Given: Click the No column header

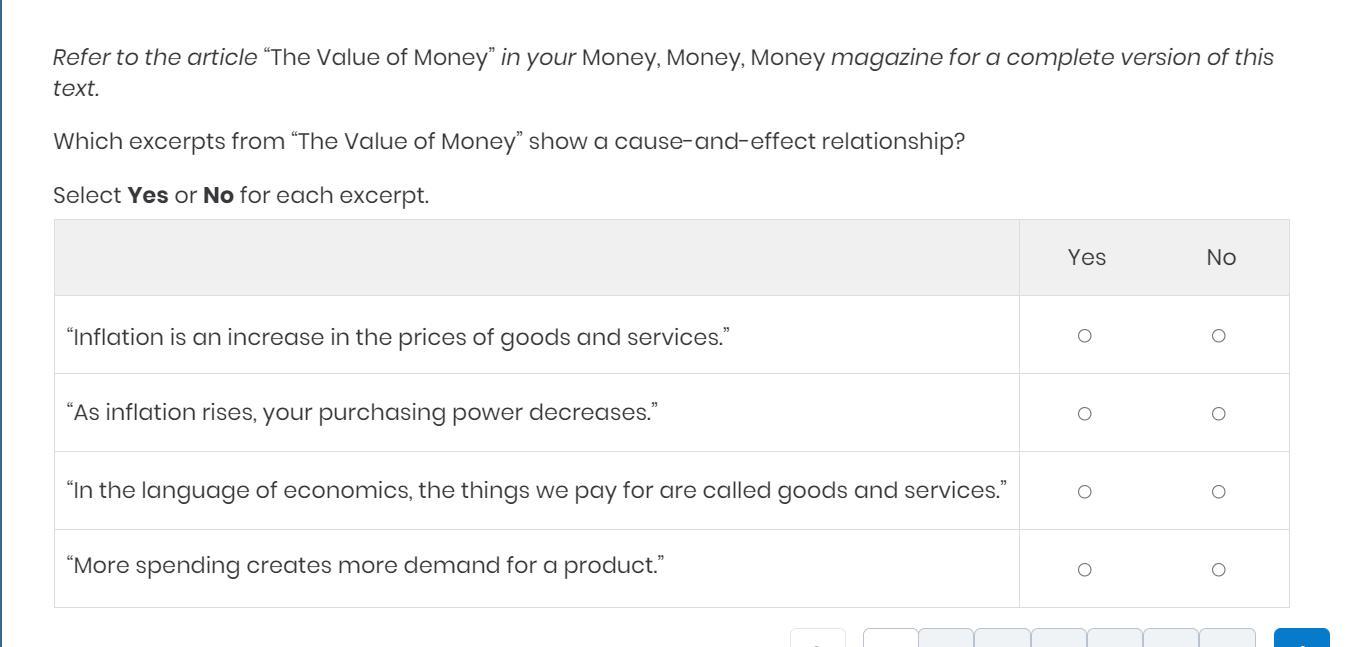Looking at the screenshot, I should 1221,258.
